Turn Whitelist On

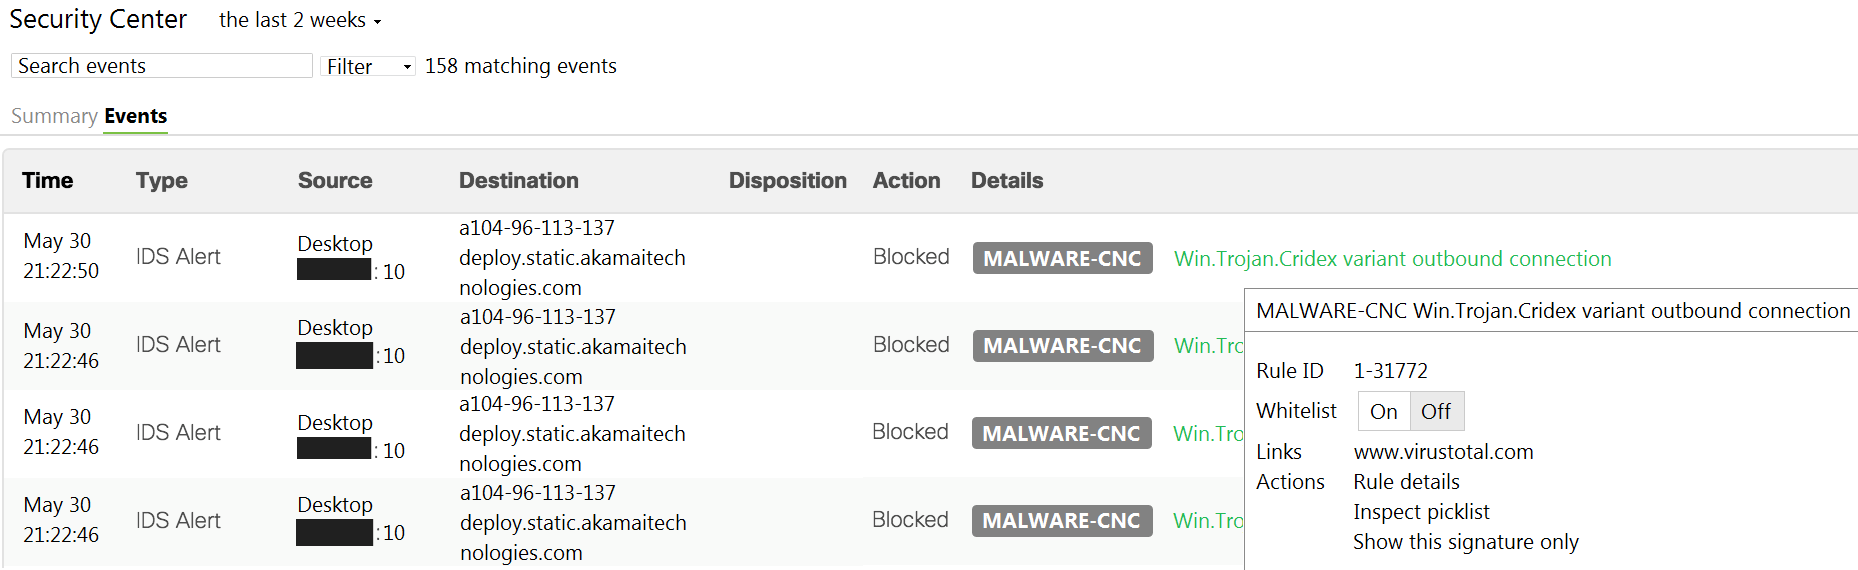[x=1383, y=411]
